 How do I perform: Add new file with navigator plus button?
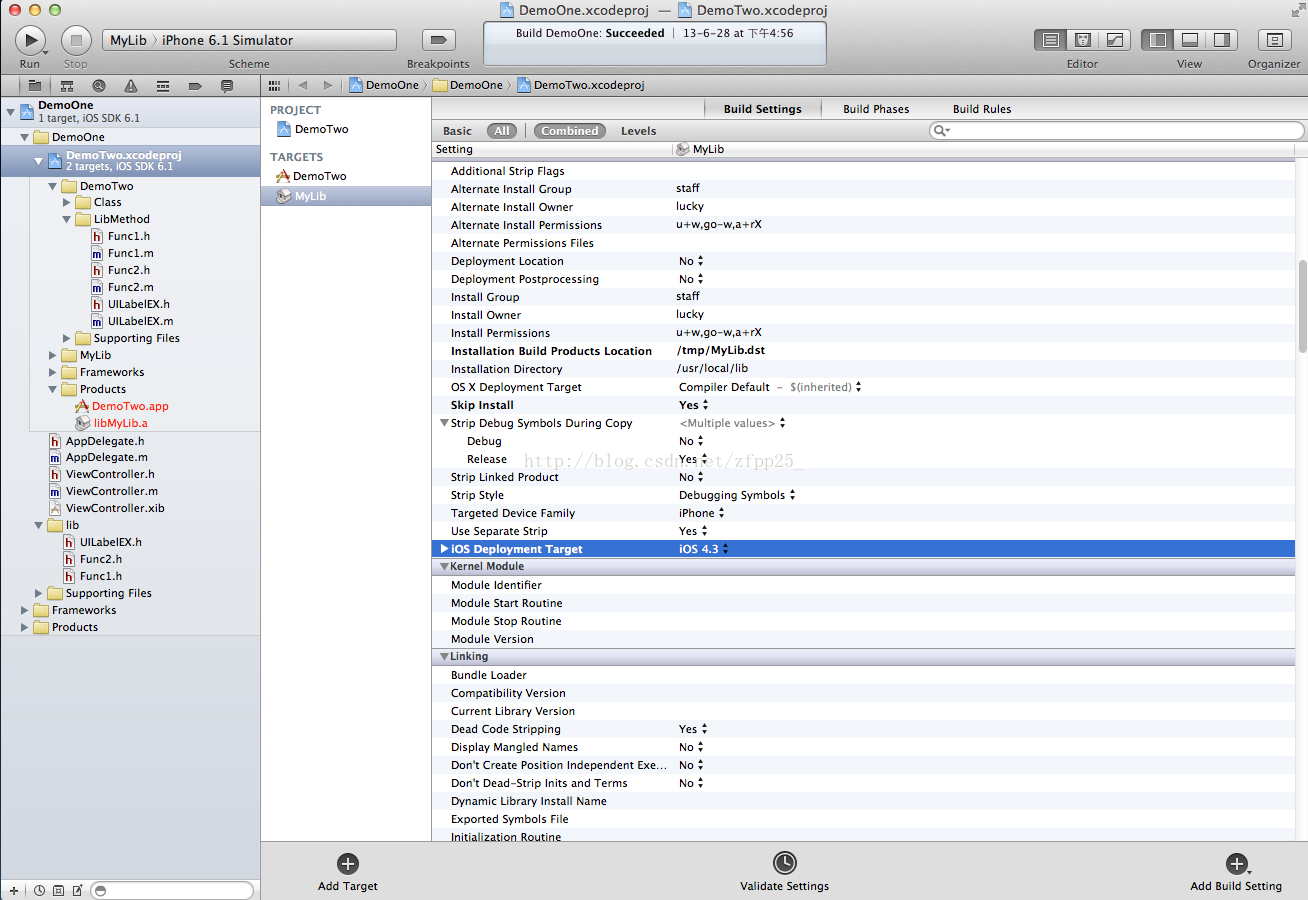click(x=14, y=890)
